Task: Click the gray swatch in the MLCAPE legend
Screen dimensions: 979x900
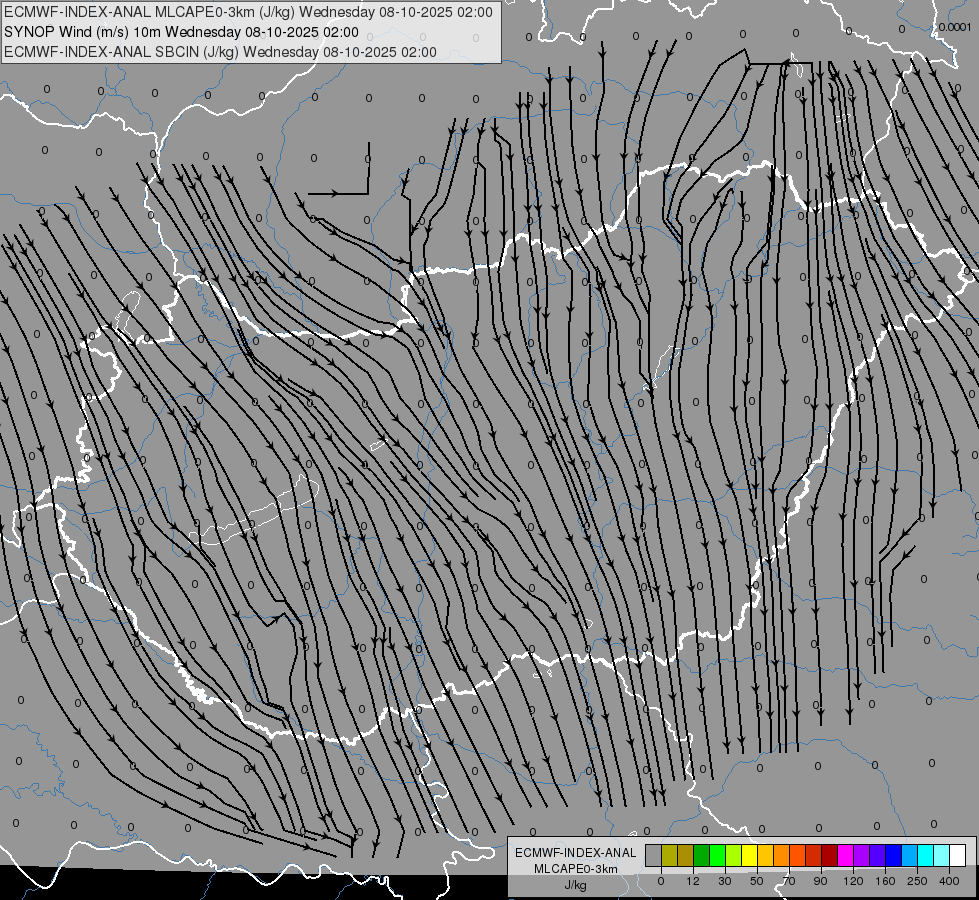Action: (x=654, y=855)
